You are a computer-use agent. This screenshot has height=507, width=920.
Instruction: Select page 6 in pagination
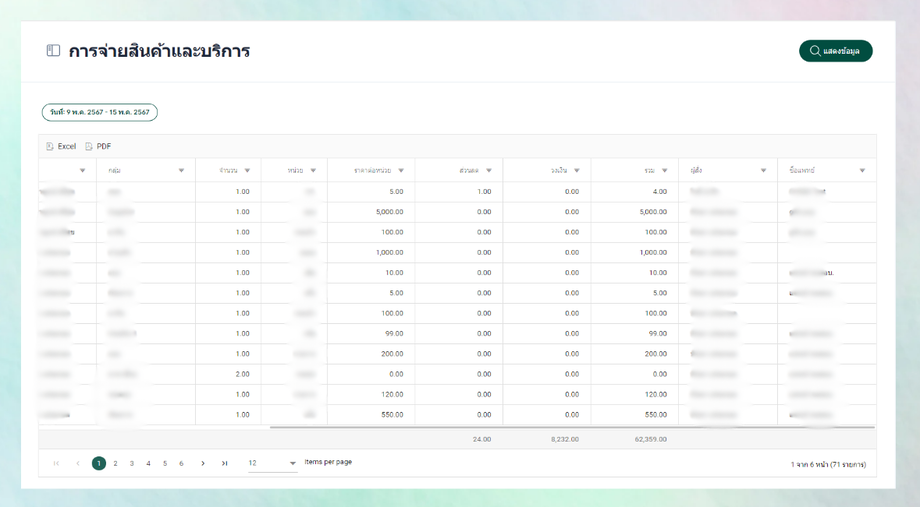tap(181, 463)
